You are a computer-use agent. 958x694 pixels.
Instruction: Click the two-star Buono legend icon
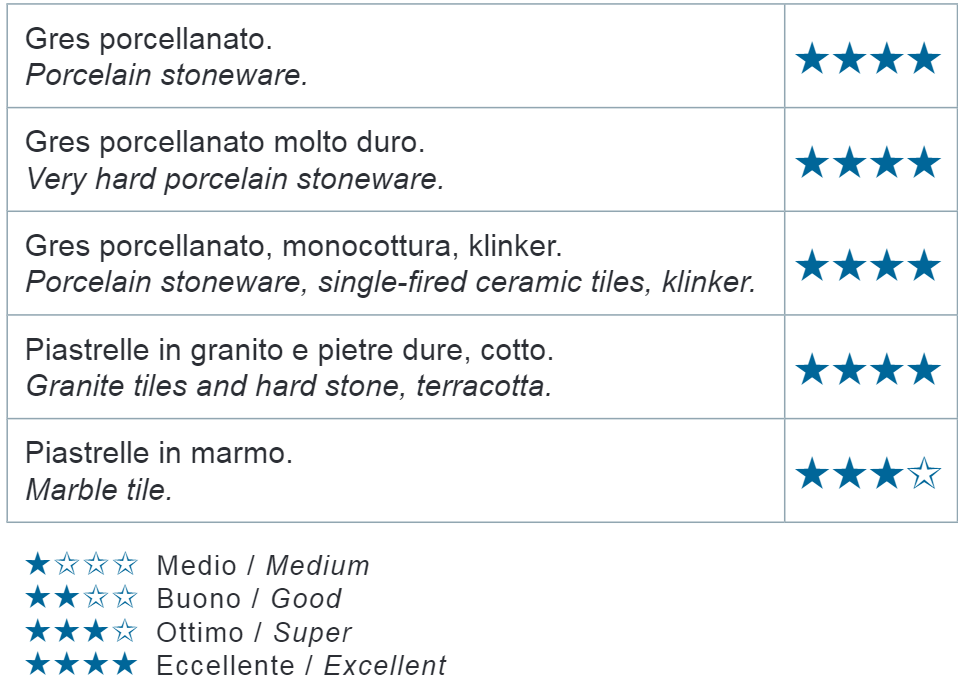tap(81, 597)
